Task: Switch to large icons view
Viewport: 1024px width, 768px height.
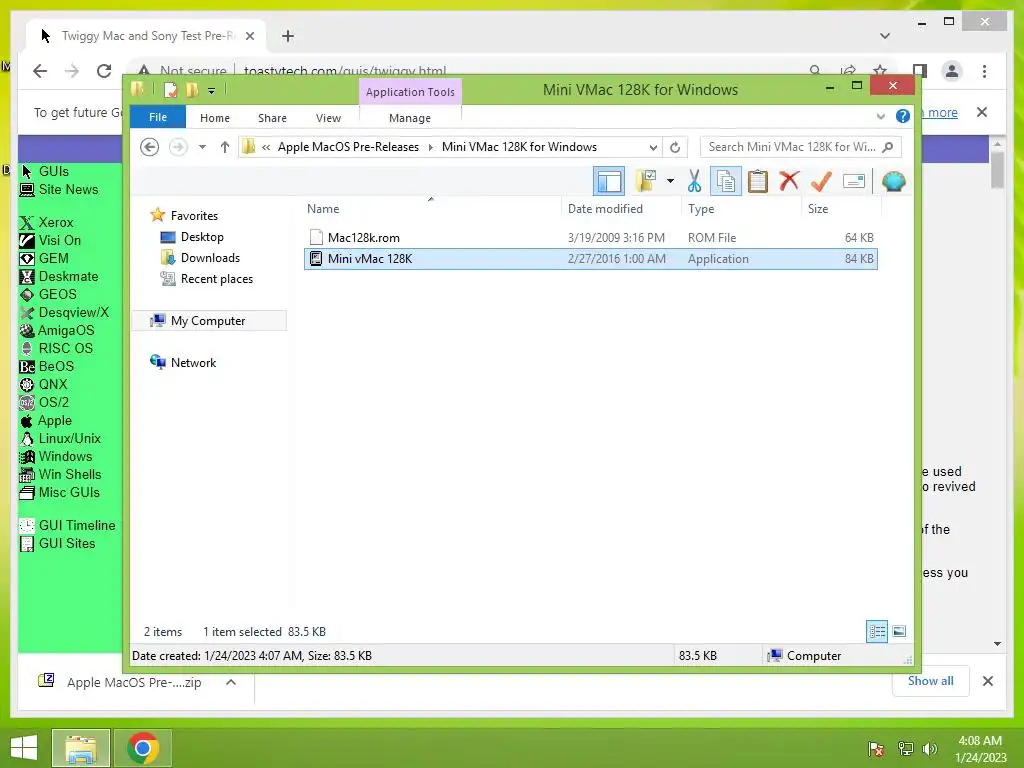Action: pos(899,632)
